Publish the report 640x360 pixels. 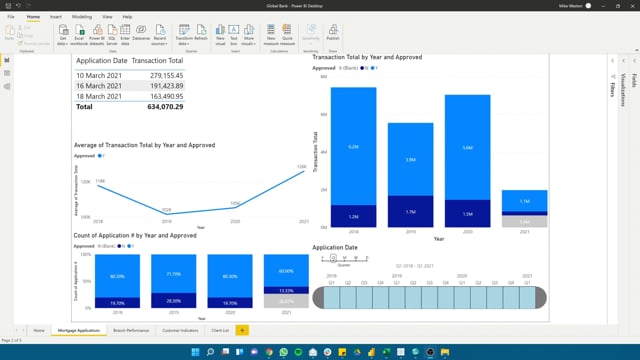point(333,32)
